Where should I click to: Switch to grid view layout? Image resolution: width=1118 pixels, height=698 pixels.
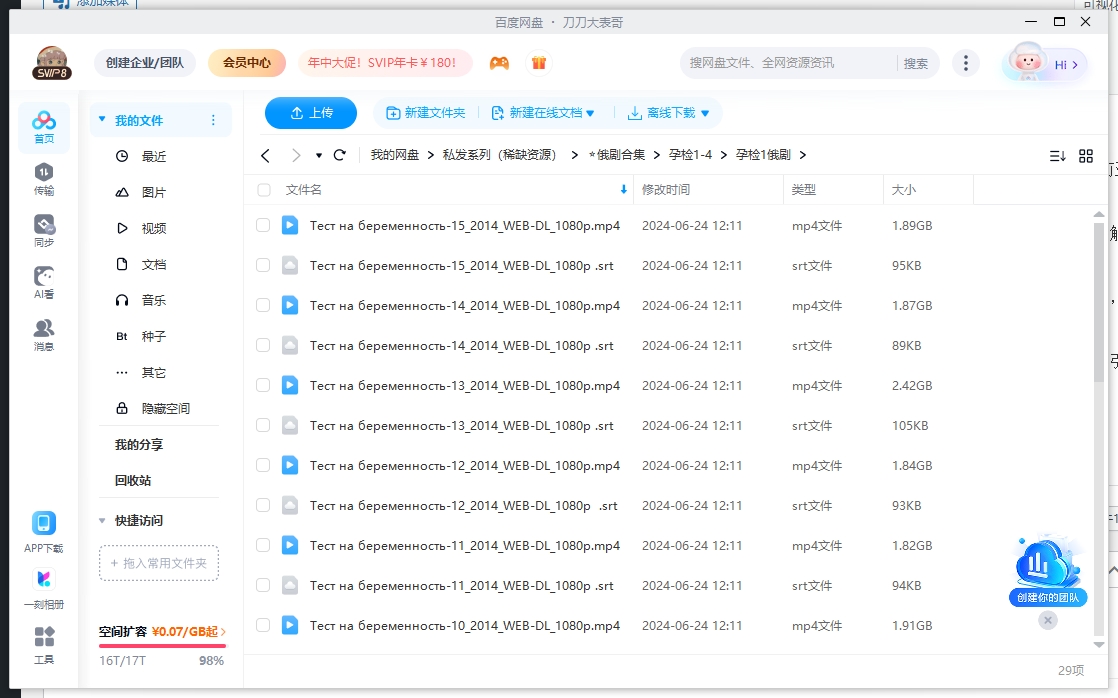click(1086, 155)
